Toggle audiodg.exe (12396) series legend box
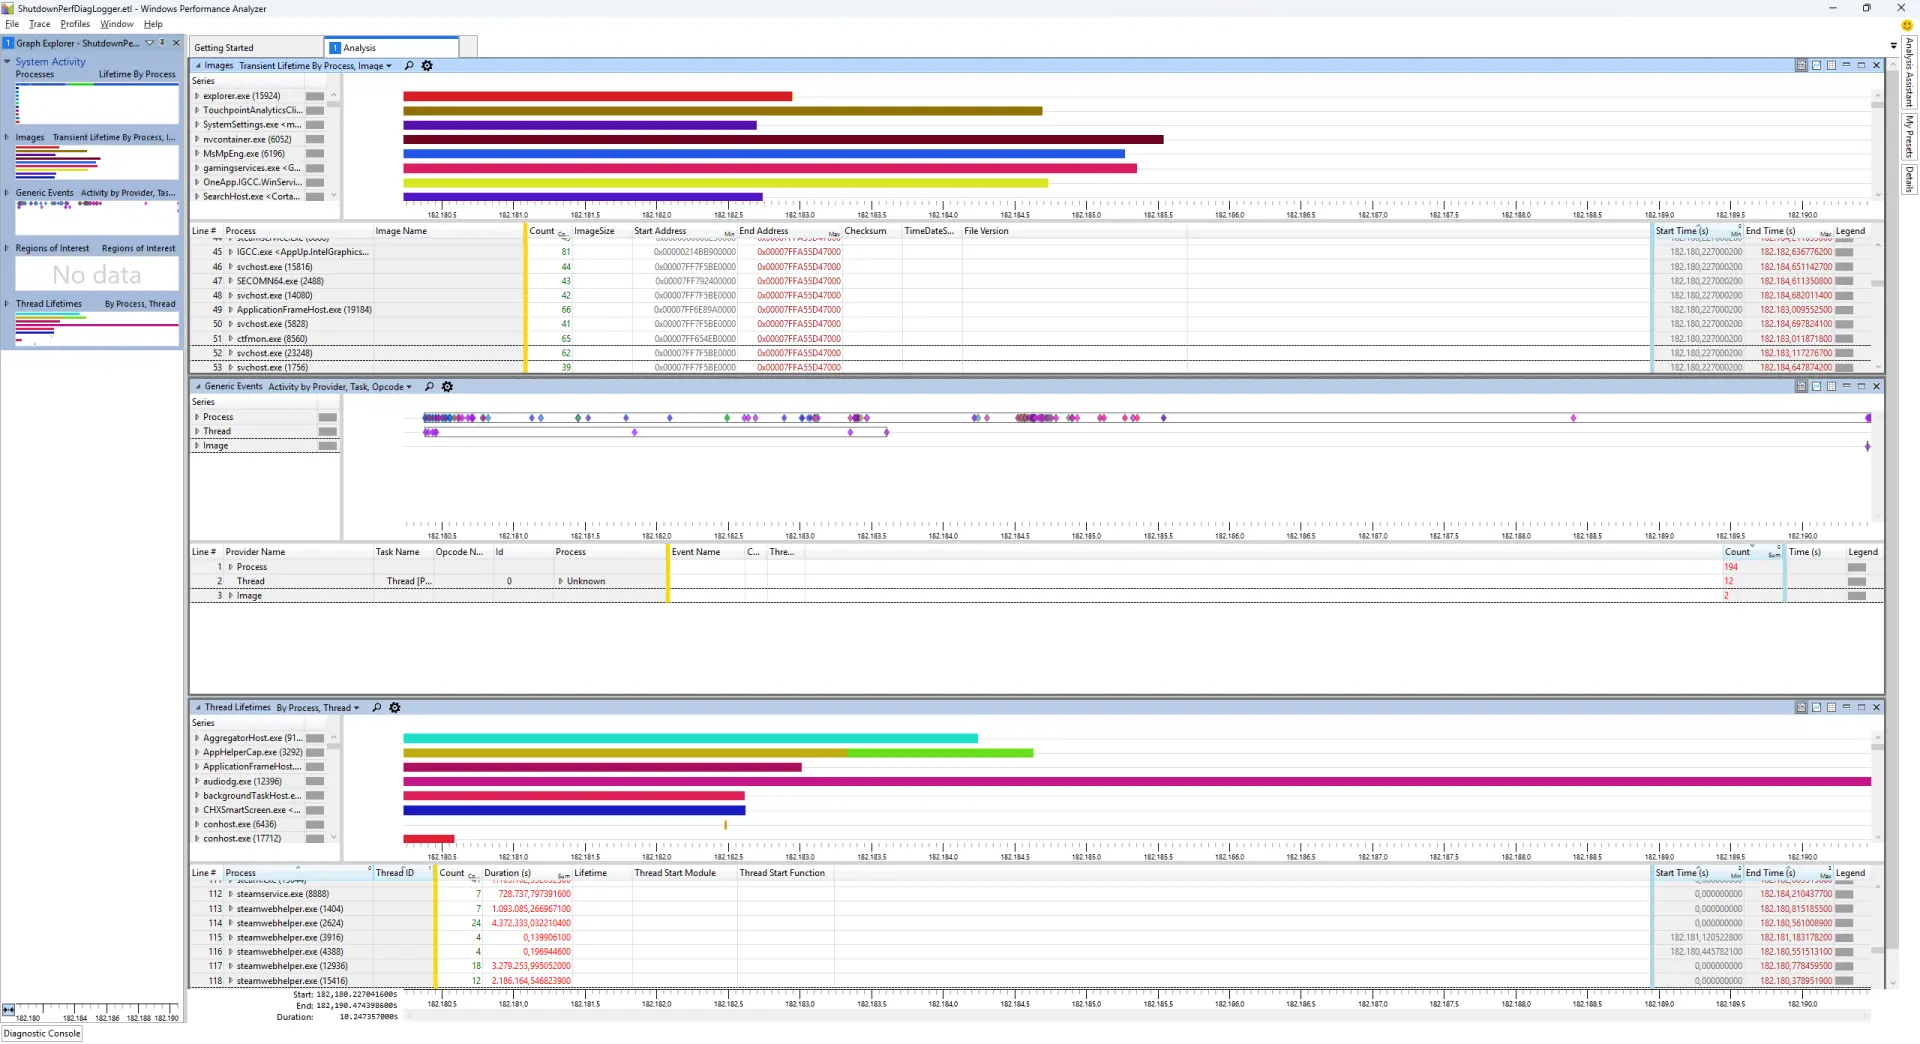 (x=315, y=782)
